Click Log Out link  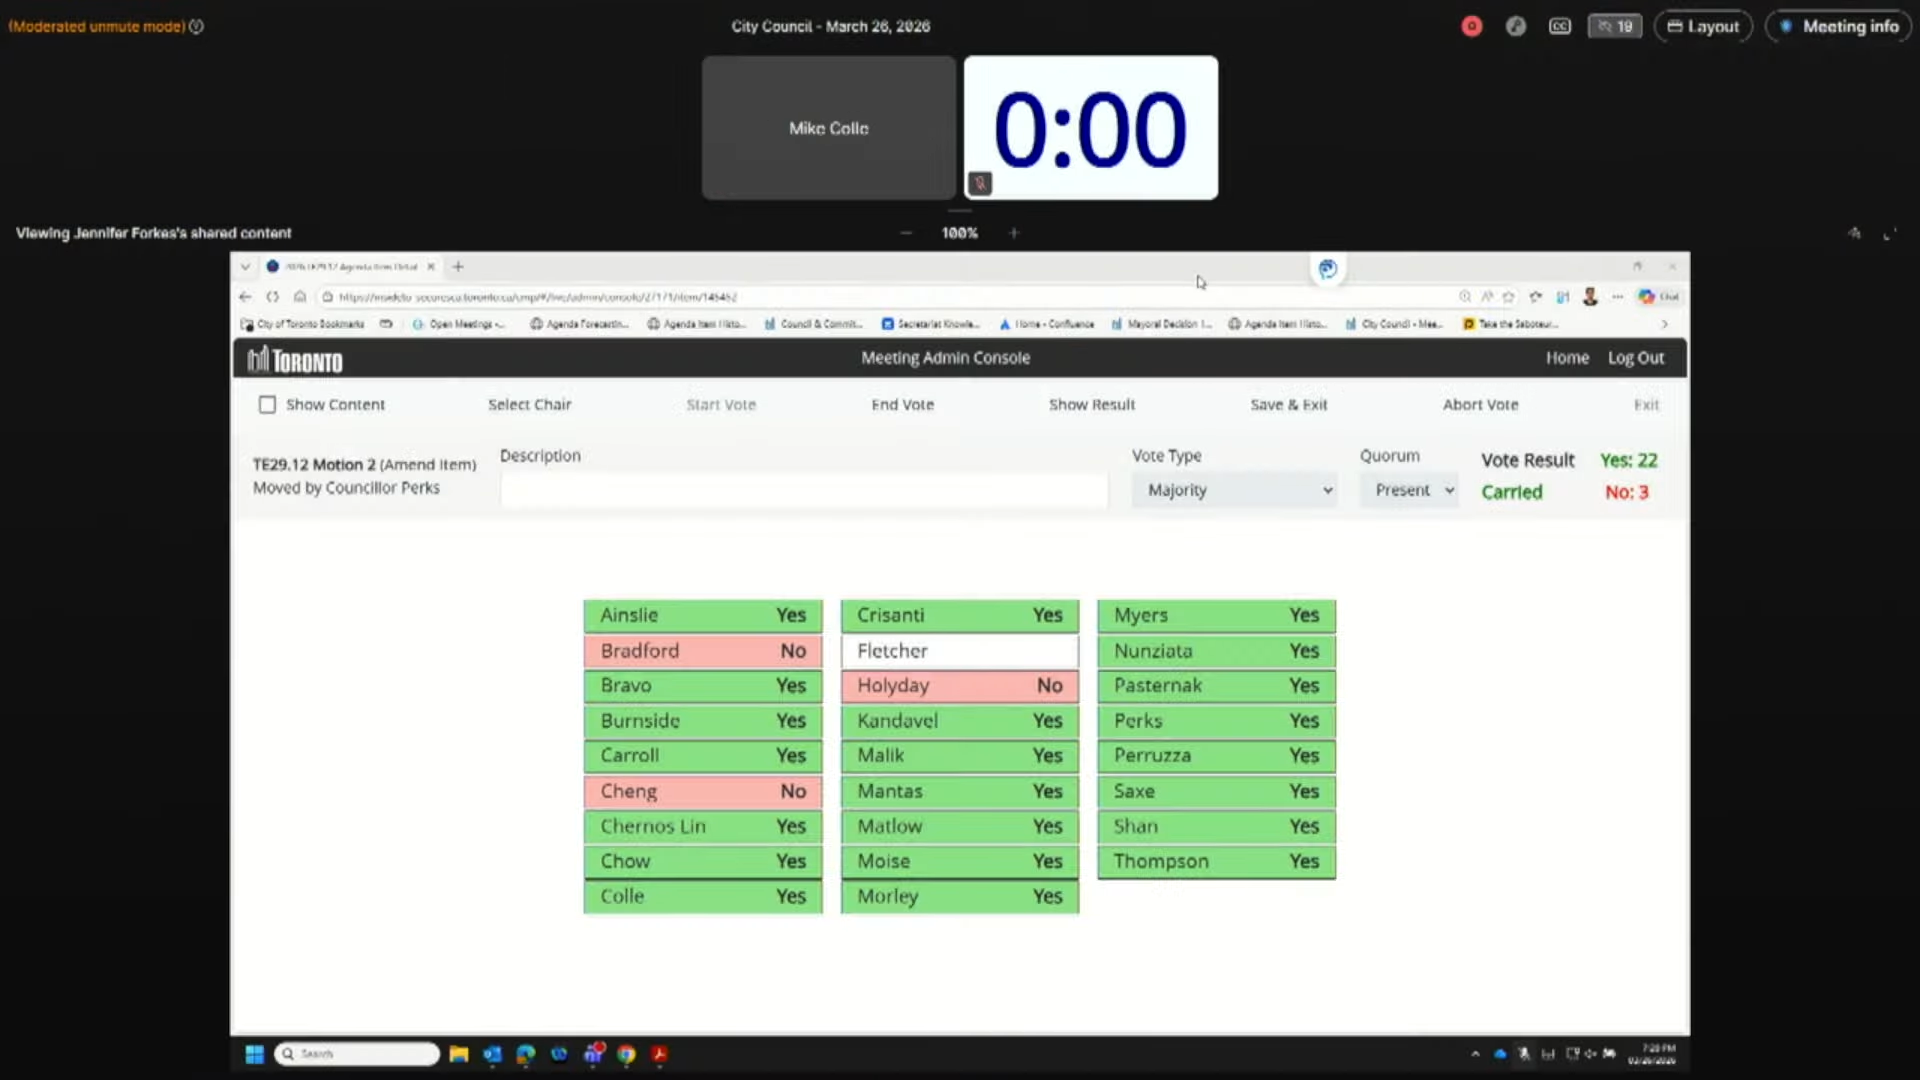pyautogui.click(x=1636, y=358)
